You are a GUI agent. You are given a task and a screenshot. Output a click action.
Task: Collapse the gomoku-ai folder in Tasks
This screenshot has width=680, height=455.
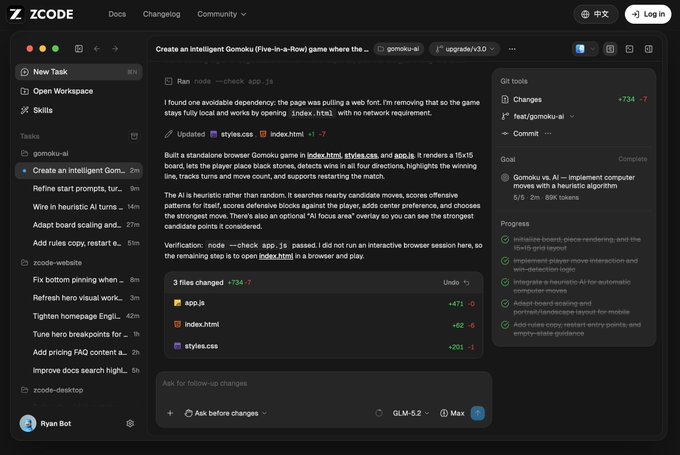tap(45, 153)
